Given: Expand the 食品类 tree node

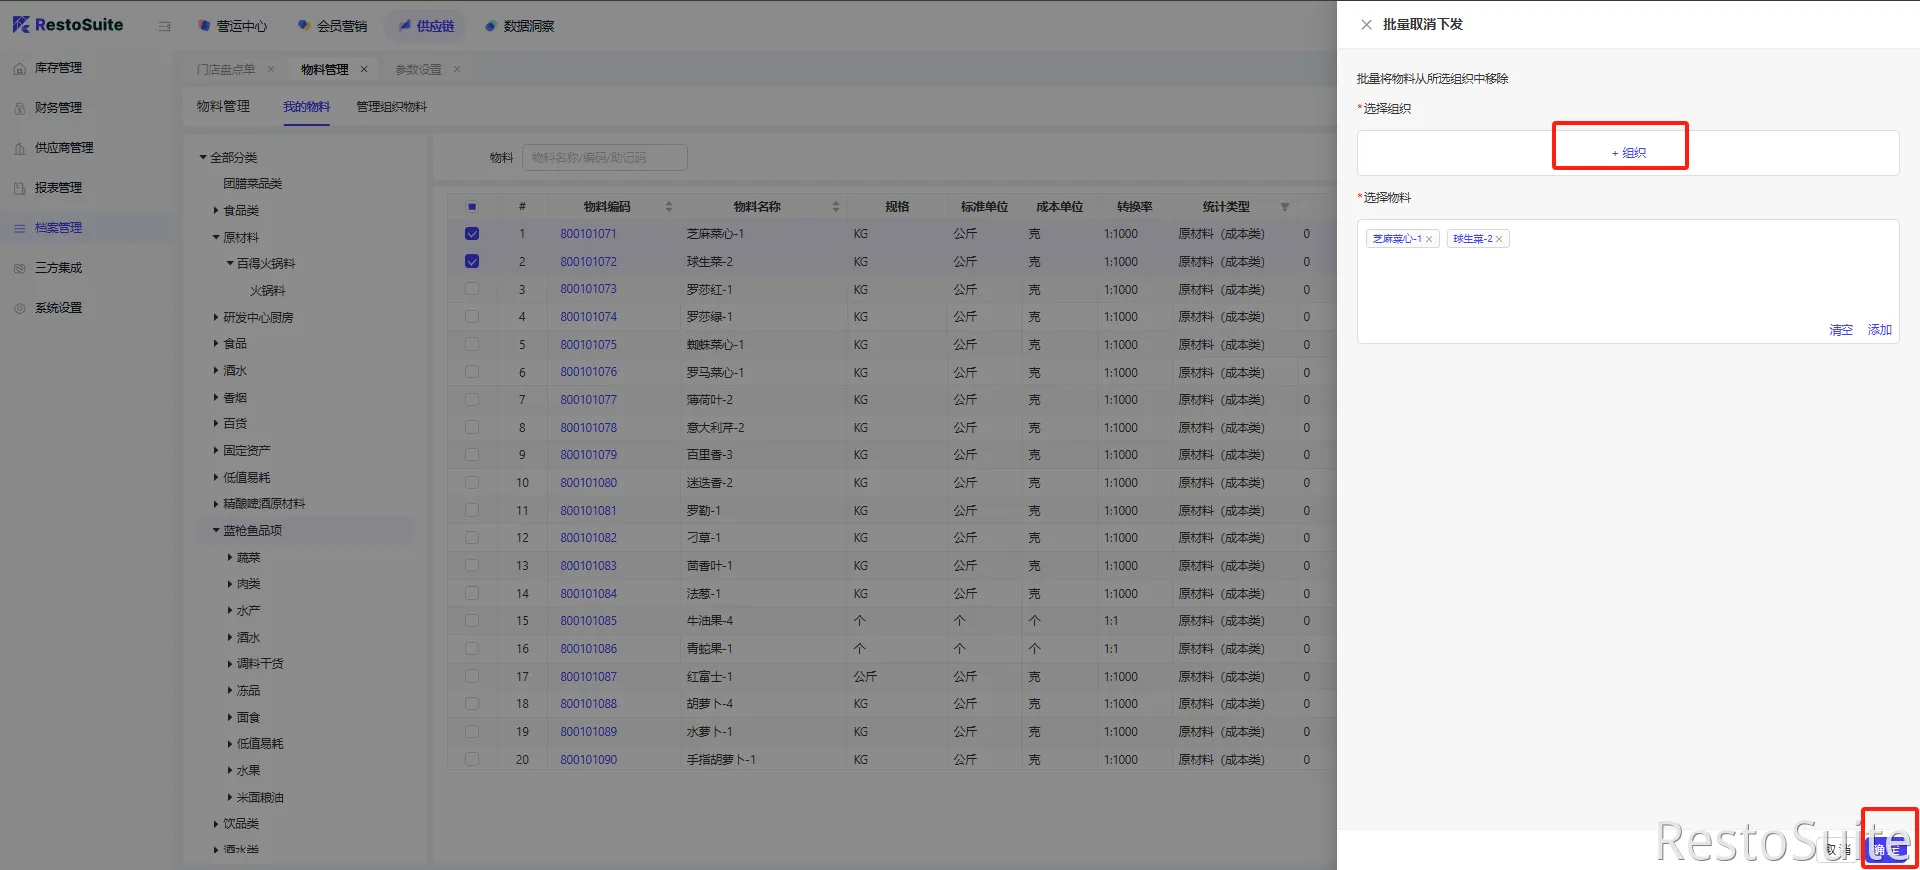Looking at the screenshot, I should [x=216, y=211].
